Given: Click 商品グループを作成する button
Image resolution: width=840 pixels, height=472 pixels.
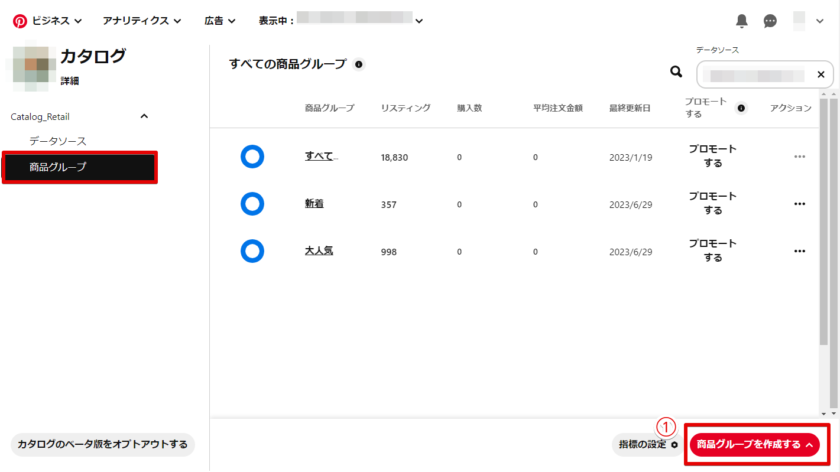Looking at the screenshot, I should point(756,444).
